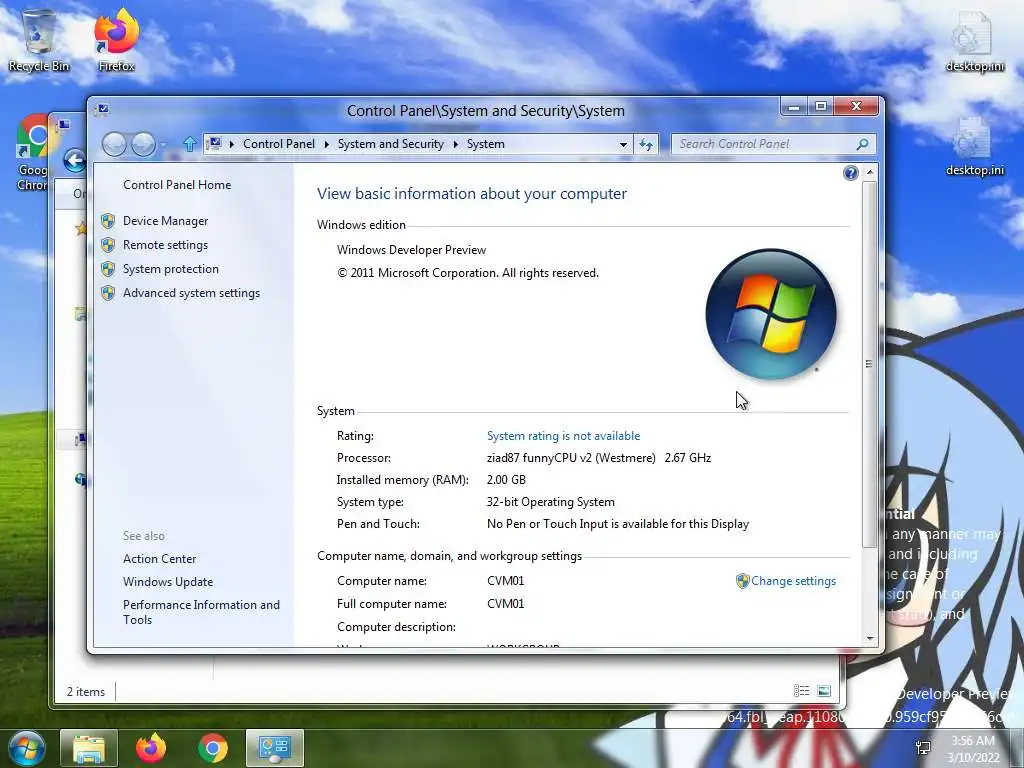
Task: Click the Back navigation button
Action: [114, 144]
